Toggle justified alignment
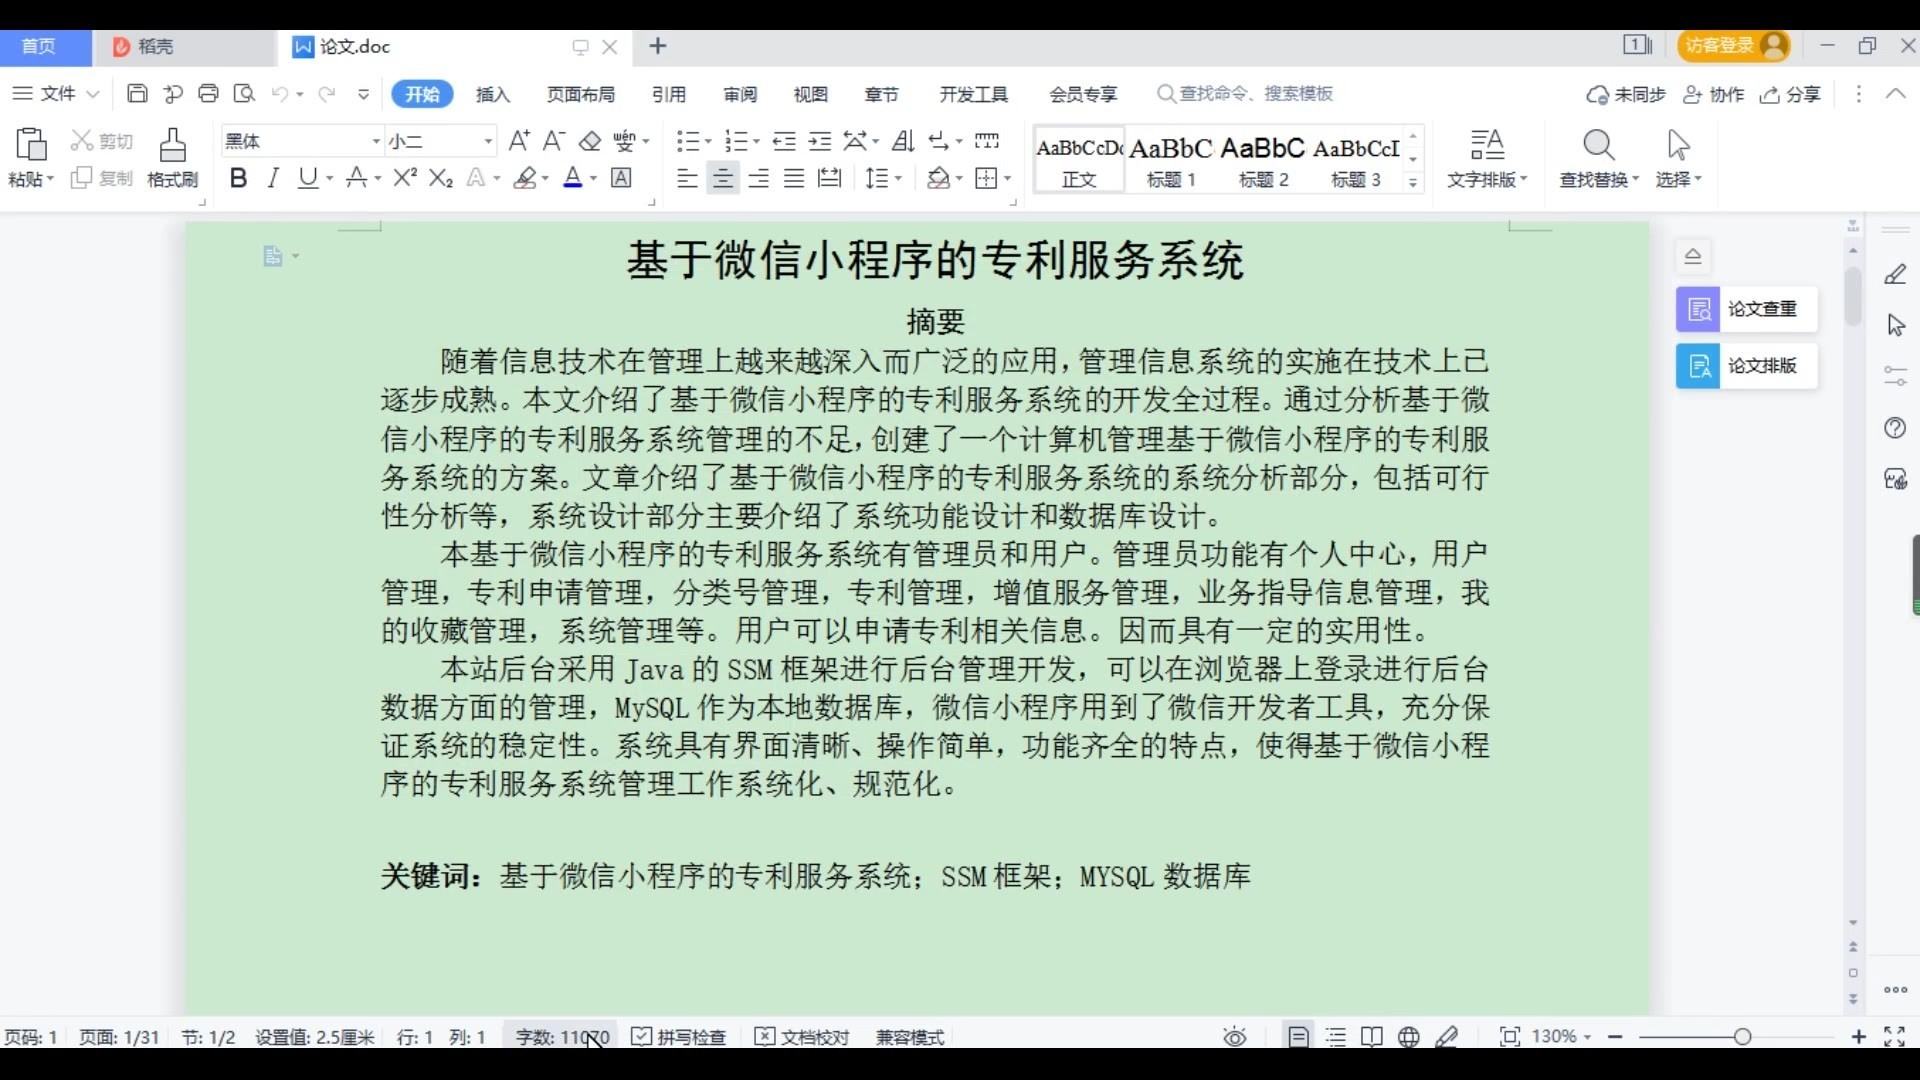 point(794,178)
